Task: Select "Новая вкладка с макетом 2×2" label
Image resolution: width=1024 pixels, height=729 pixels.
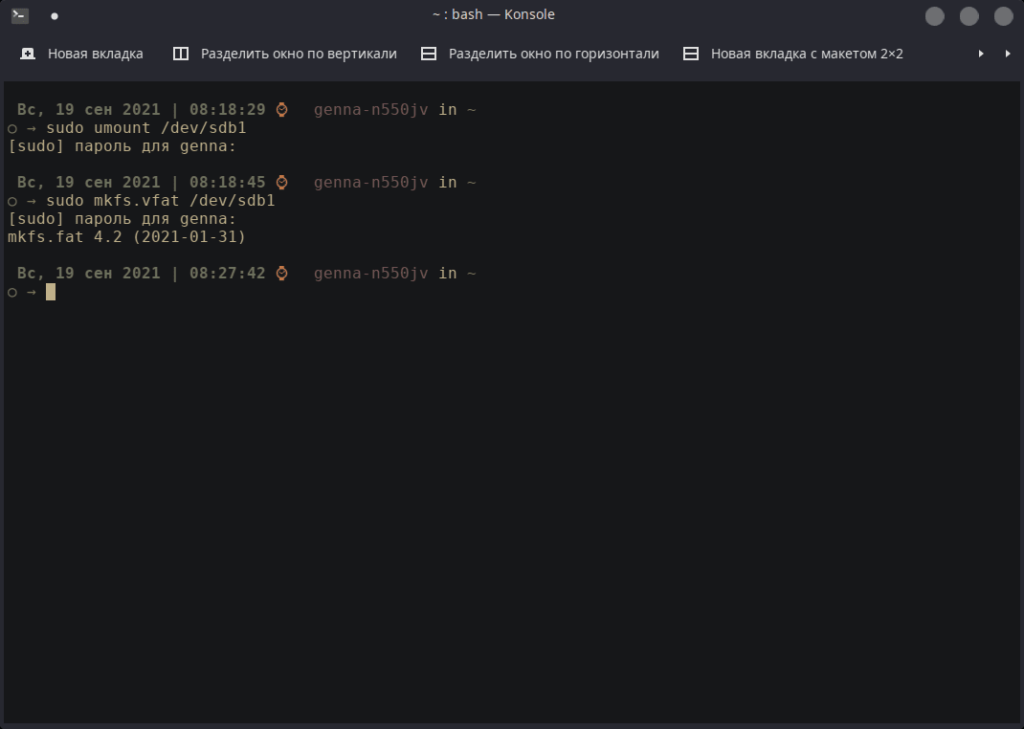Action: [x=807, y=54]
